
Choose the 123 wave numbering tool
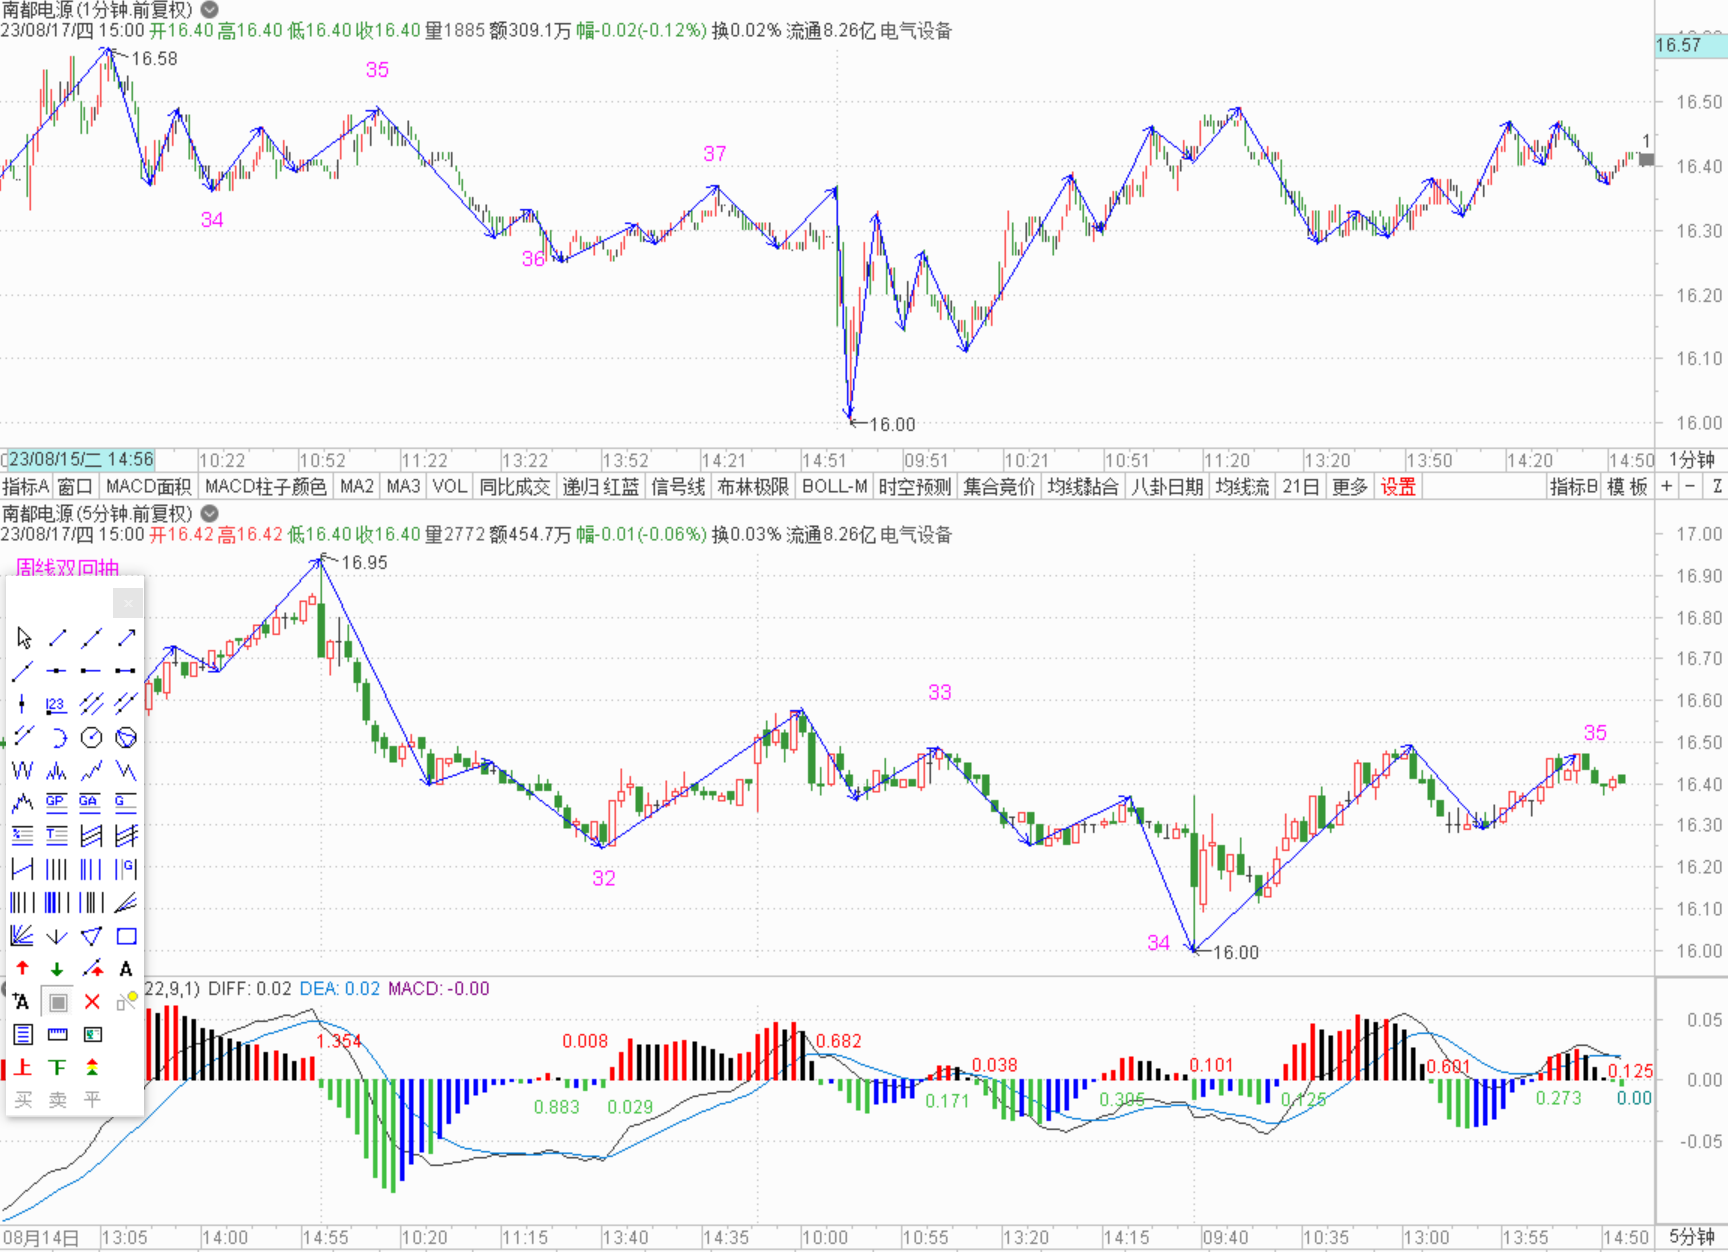[x=57, y=704]
